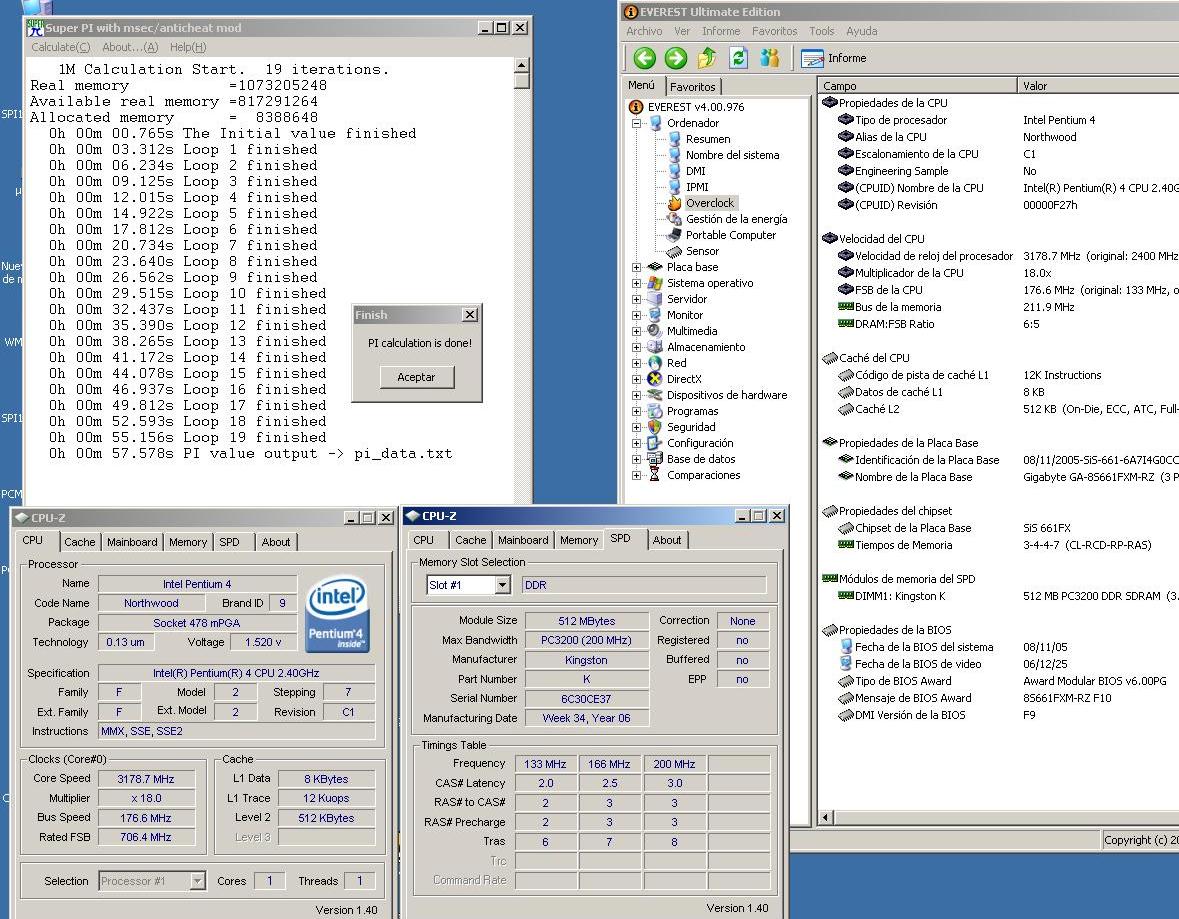Screen dimensions: 1179x919
Task: Click the Core Speed 3178.7 MHz field
Action: [146, 779]
